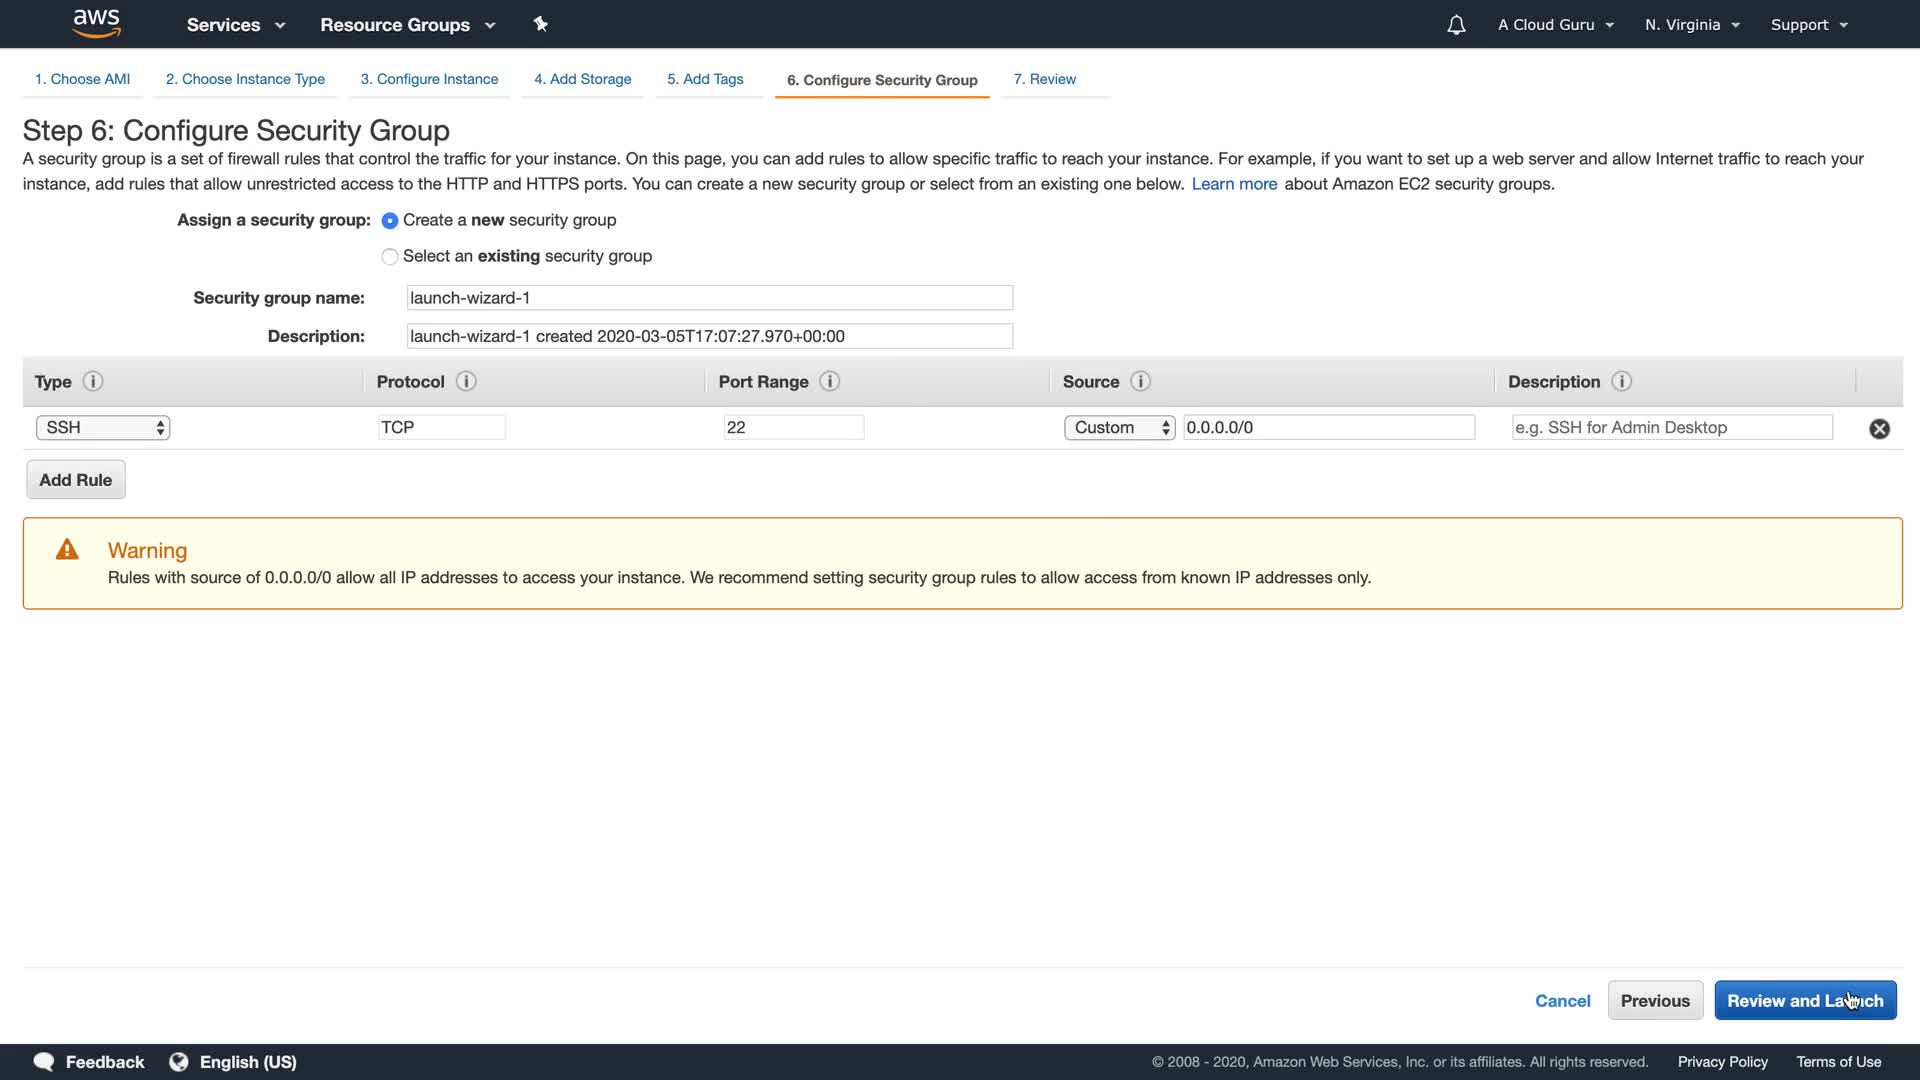Image resolution: width=1920 pixels, height=1080 pixels.
Task: Click the Security group name field
Action: [x=709, y=298]
